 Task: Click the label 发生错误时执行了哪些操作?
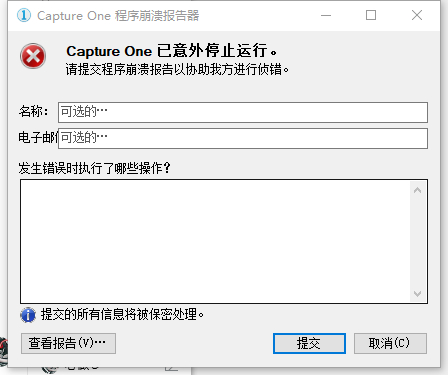[x=94, y=168]
